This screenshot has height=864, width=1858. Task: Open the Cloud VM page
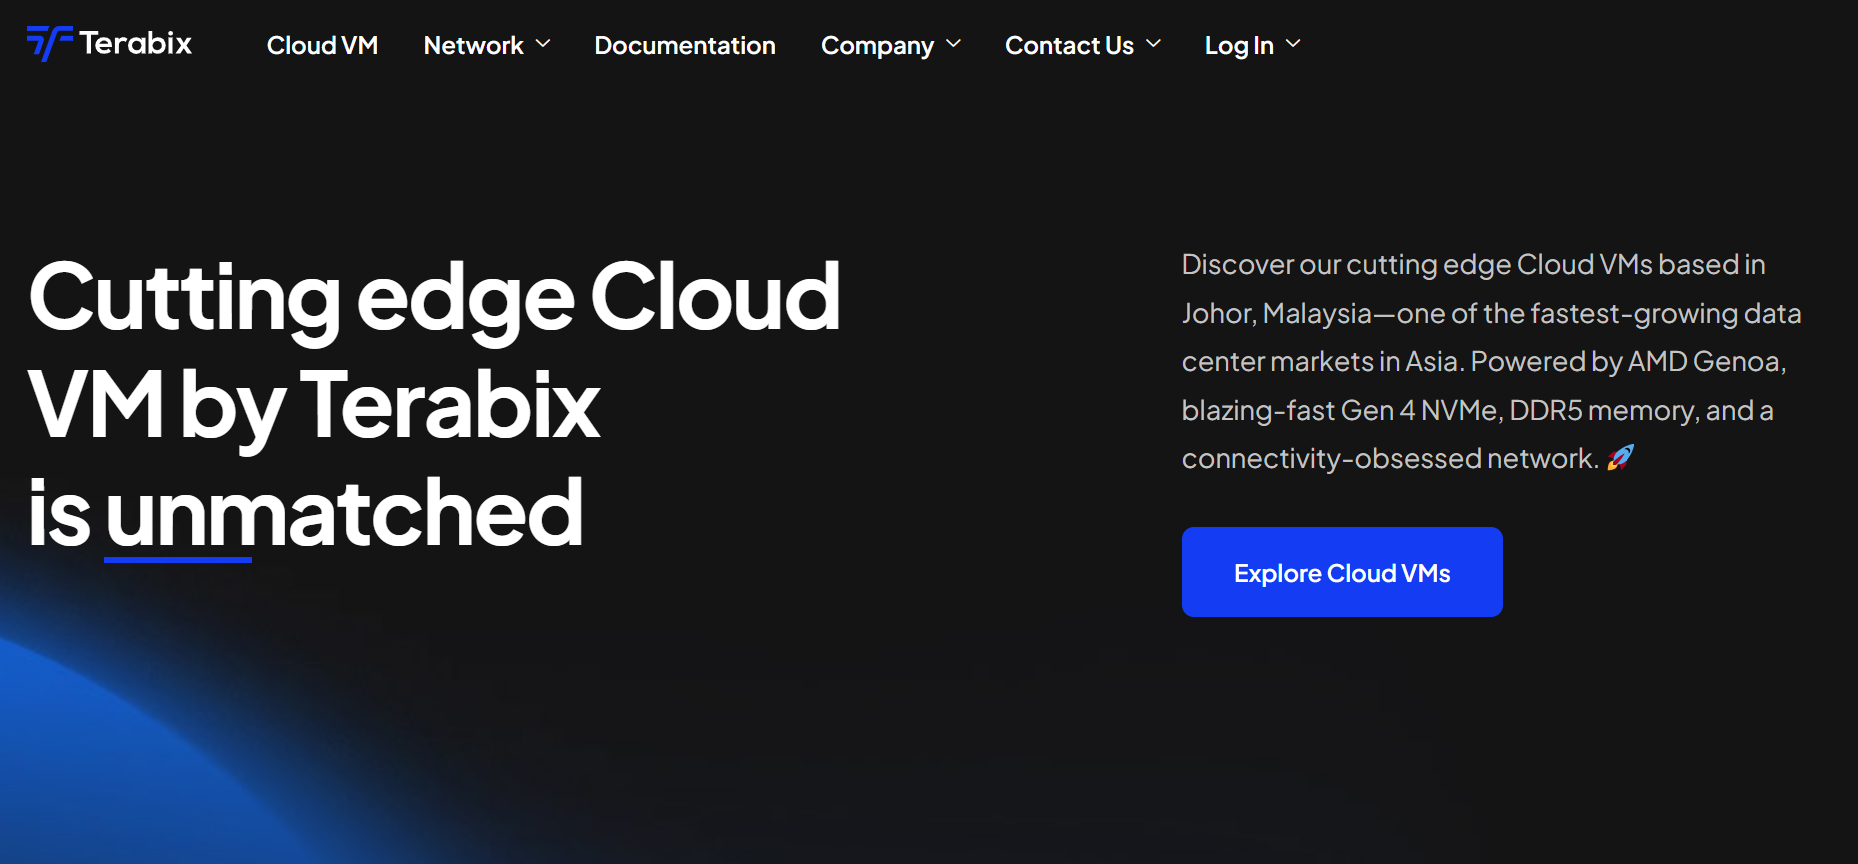coord(322,45)
